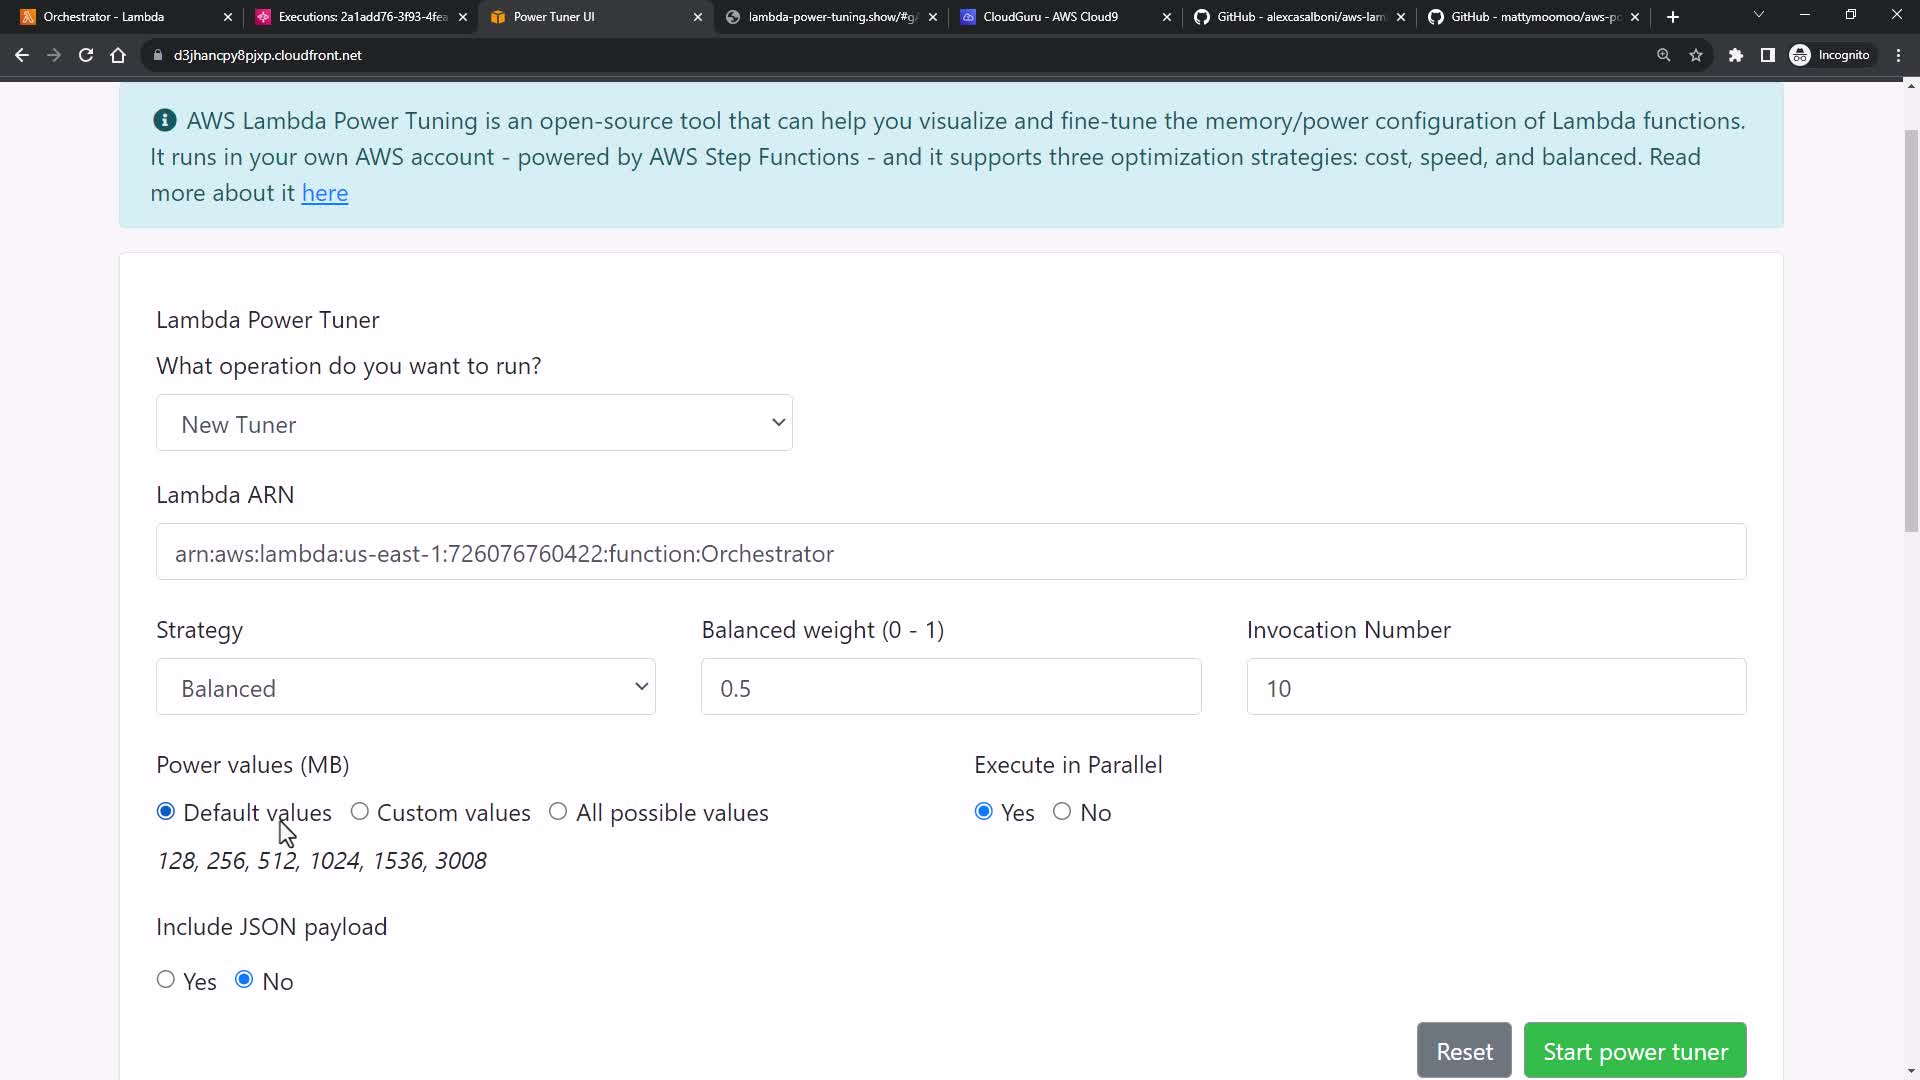Follow the 'here' link in info banner
Viewport: 1920px width, 1080px height.
[325, 193]
